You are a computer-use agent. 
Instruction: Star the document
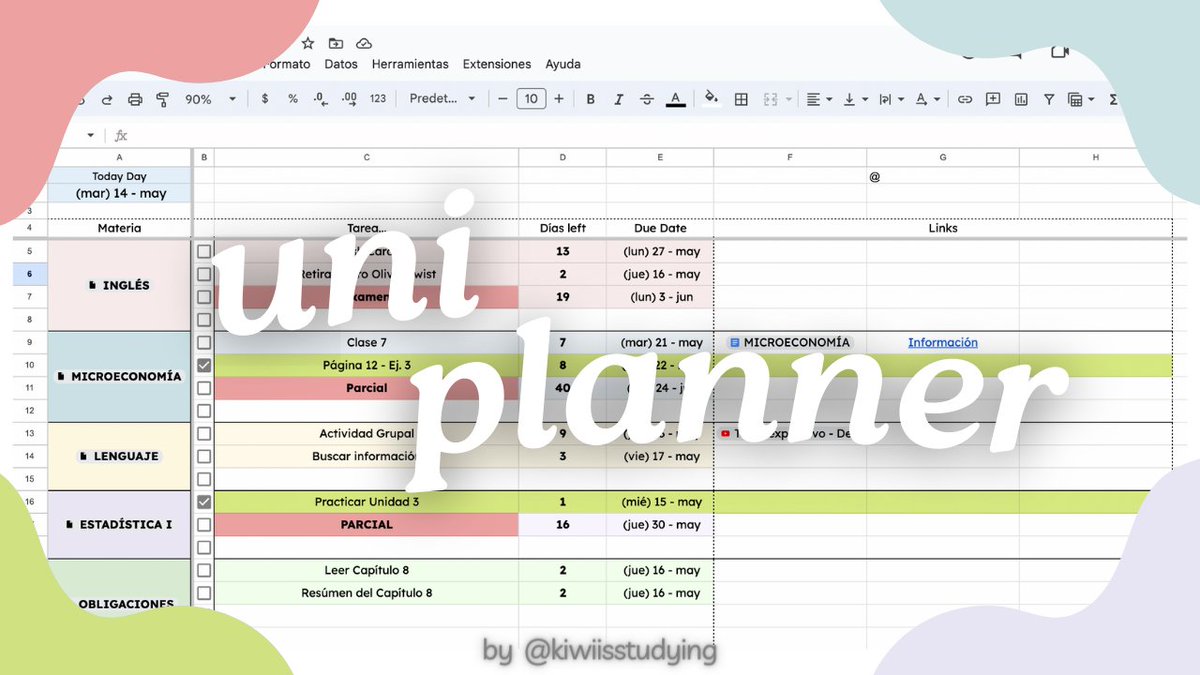(308, 43)
